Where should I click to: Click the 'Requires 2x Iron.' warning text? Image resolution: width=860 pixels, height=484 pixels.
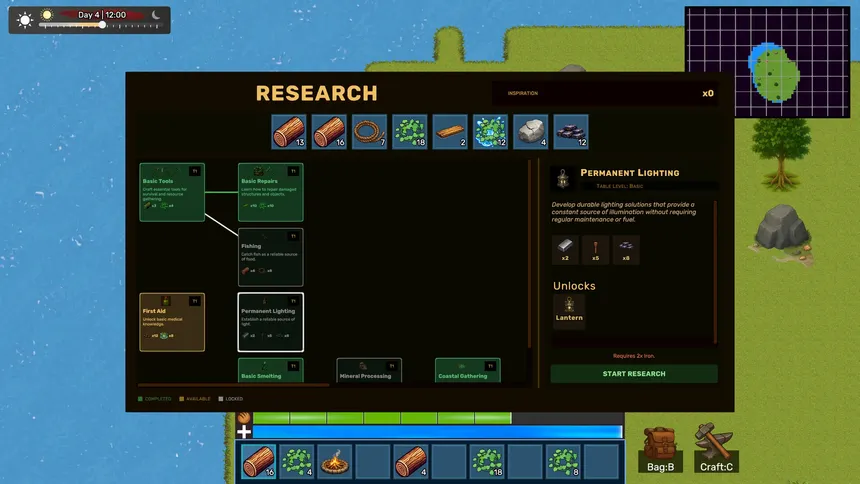click(633, 356)
